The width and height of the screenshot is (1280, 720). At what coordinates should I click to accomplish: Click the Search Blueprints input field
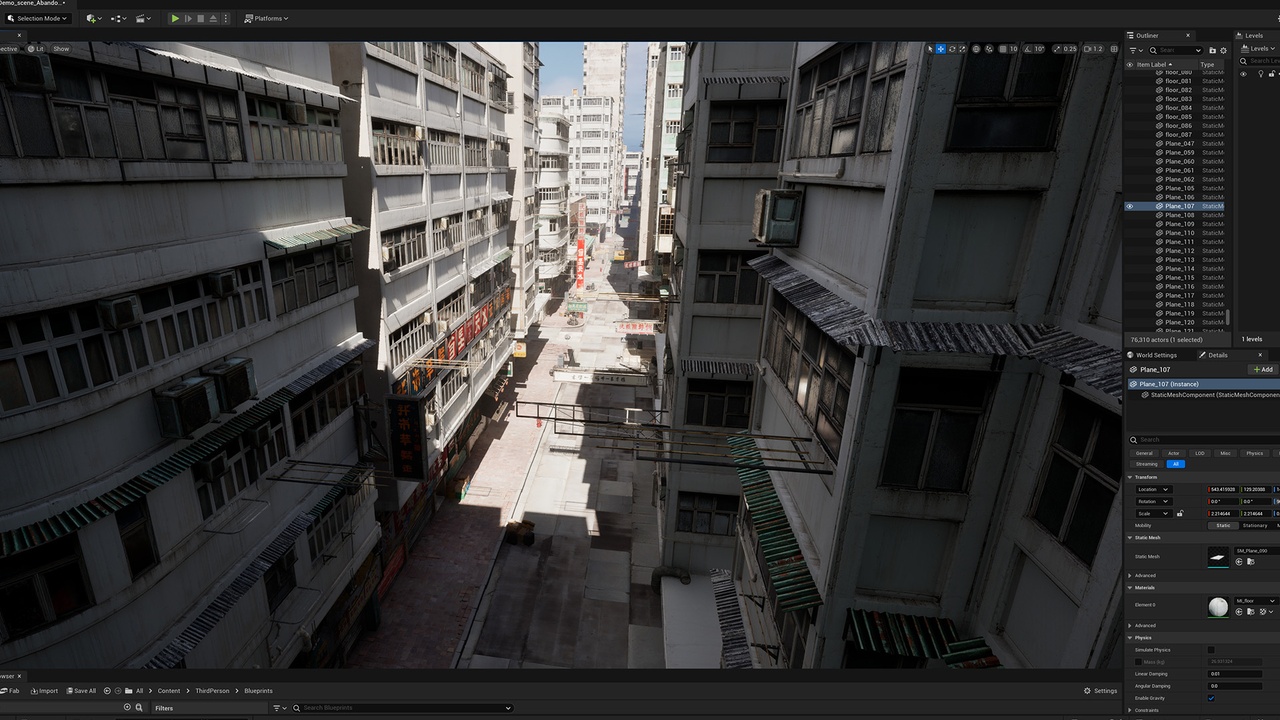click(400, 707)
